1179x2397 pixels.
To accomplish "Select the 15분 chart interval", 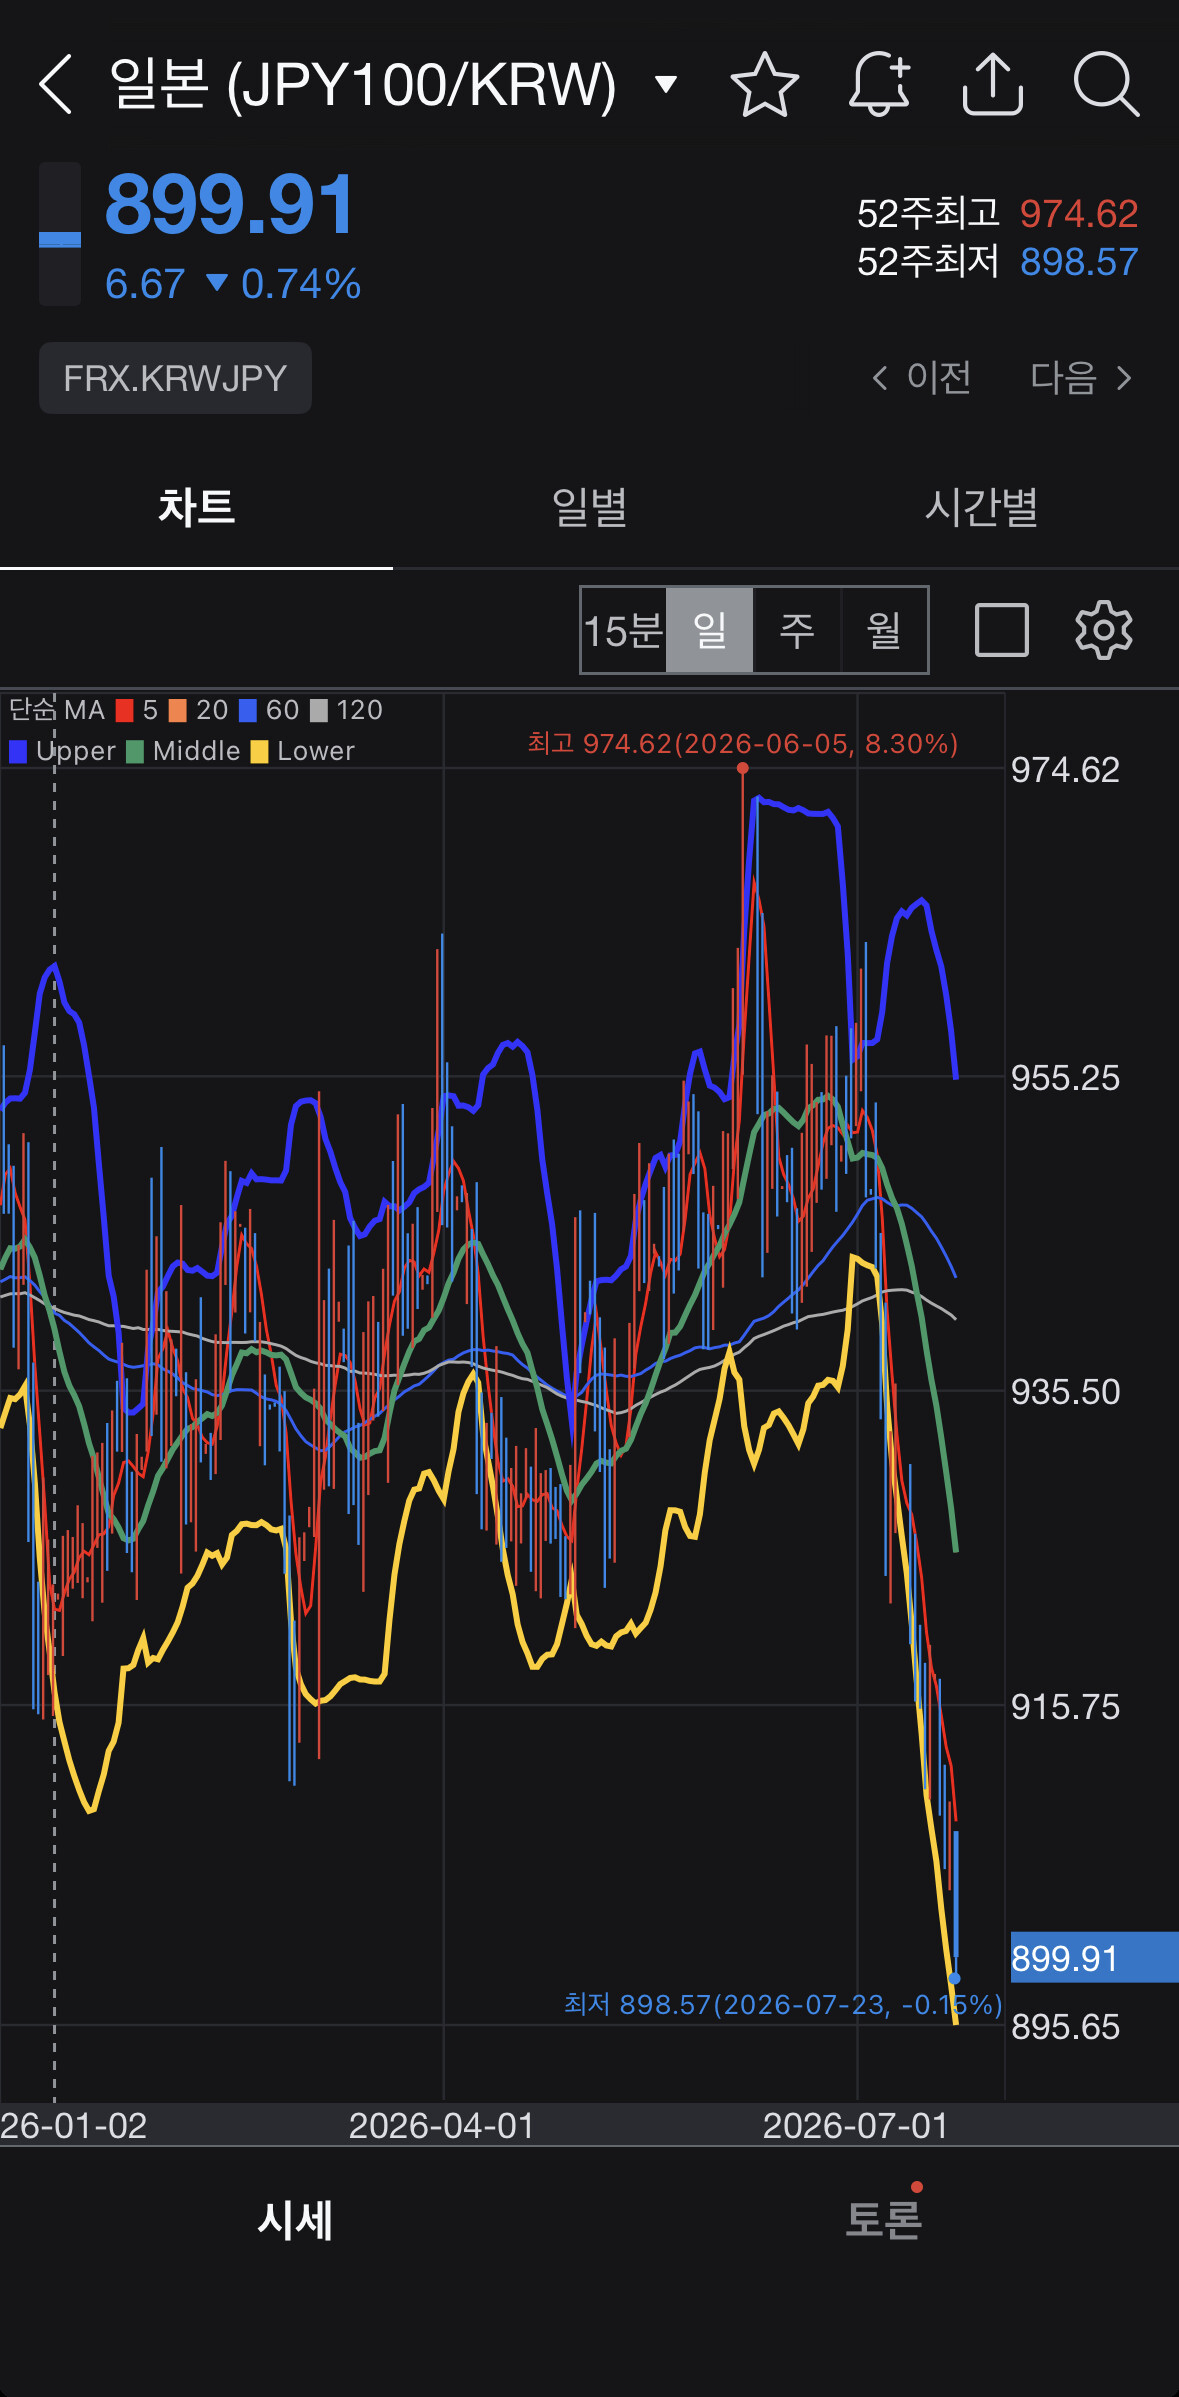I will 624,630.
